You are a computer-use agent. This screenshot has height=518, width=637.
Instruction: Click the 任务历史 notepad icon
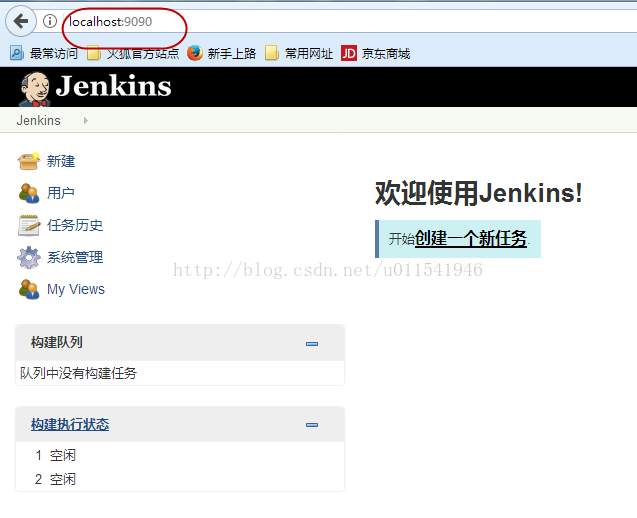pyautogui.click(x=29, y=225)
